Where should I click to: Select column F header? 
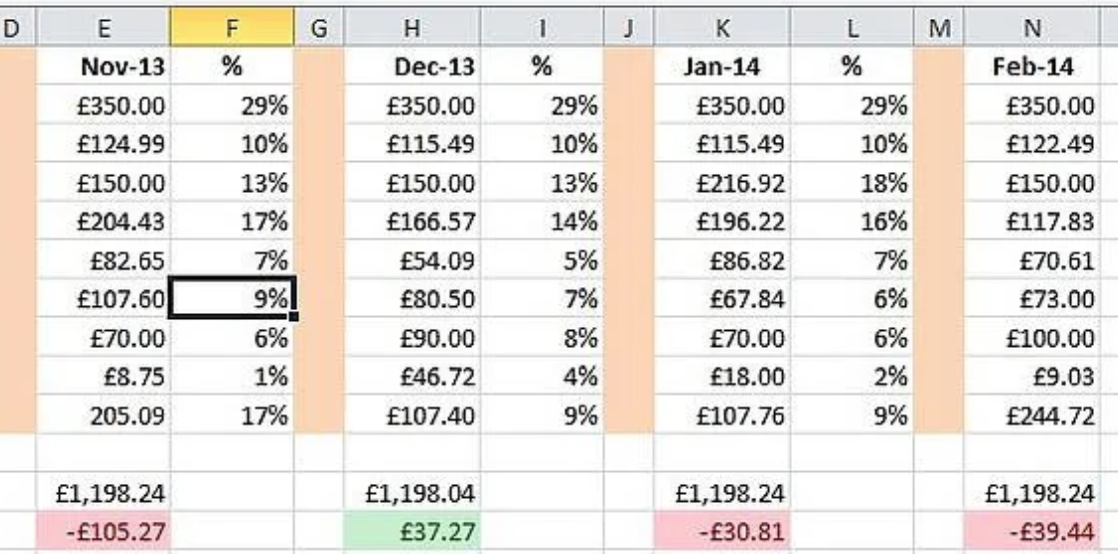(232, 28)
